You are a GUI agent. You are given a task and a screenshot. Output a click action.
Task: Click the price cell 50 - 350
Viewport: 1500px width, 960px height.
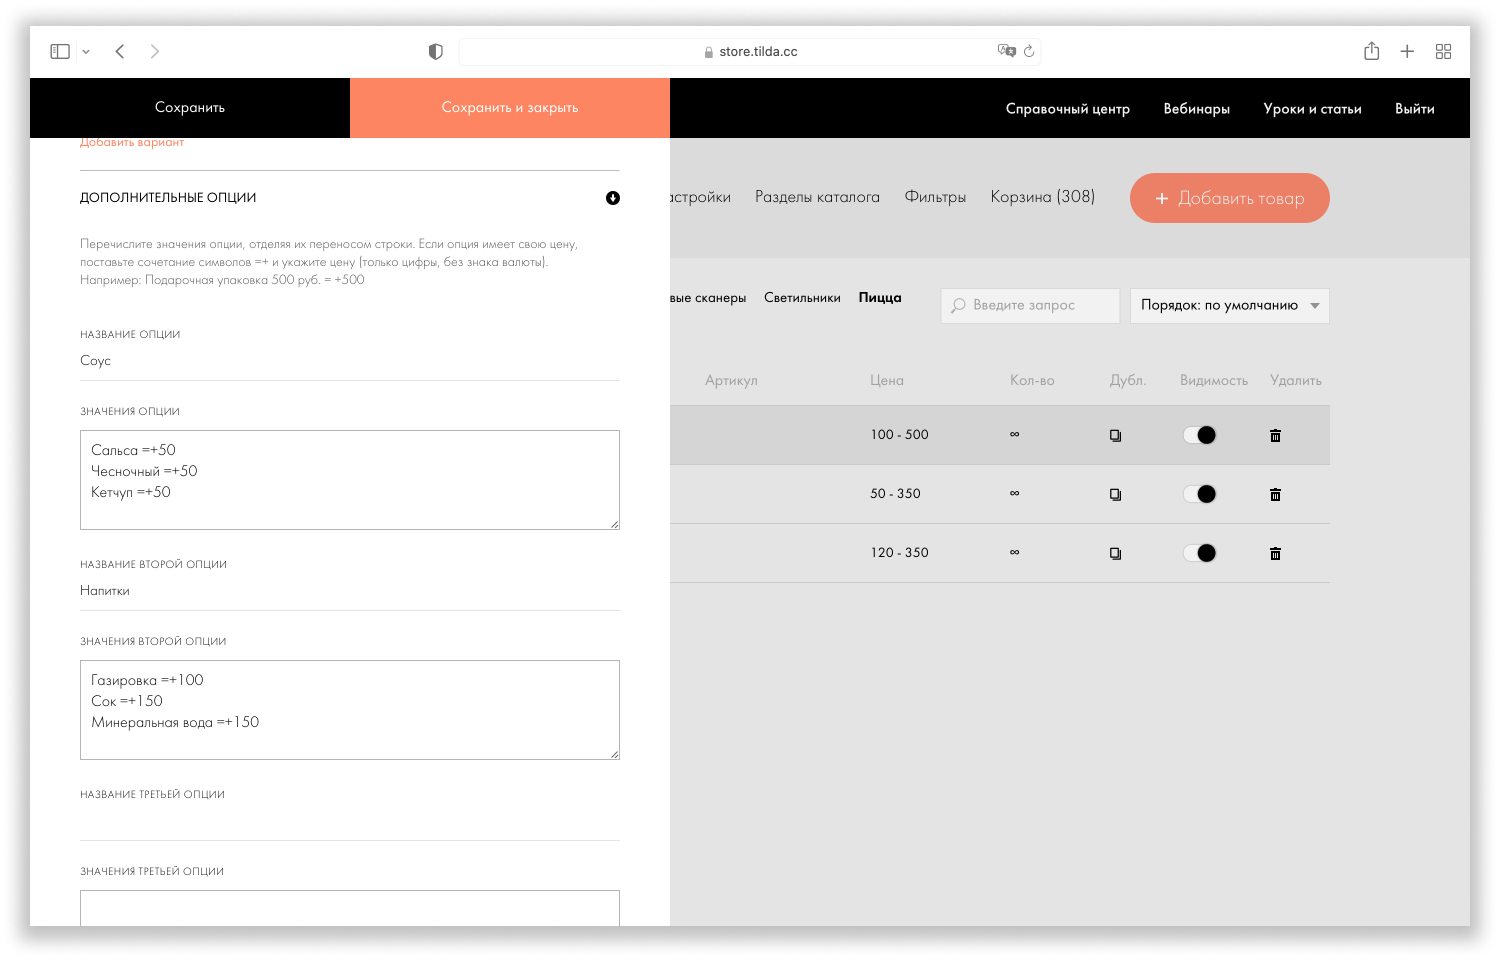point(895,494)
